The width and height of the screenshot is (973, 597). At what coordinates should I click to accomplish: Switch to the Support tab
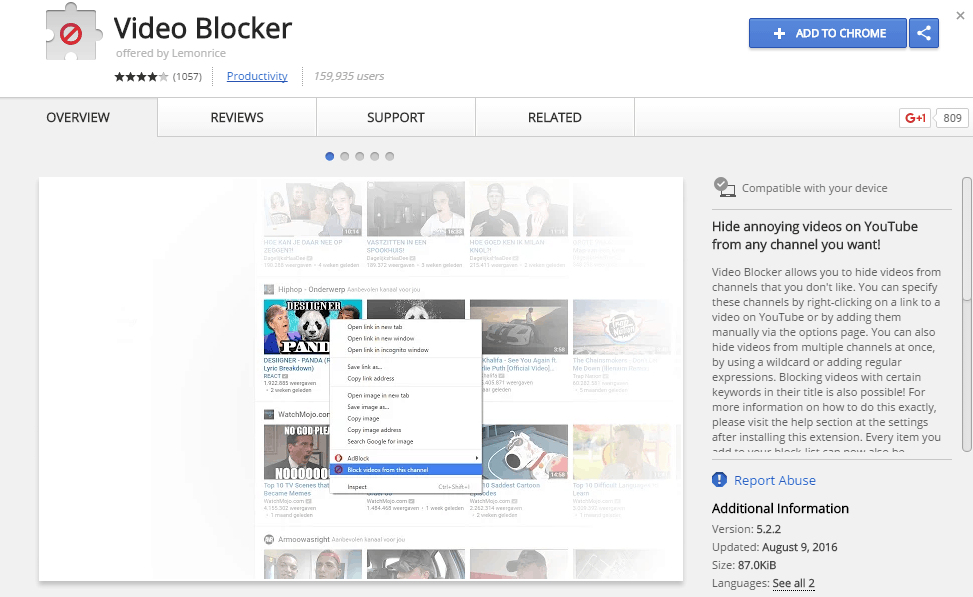pyautogui.click(x=396, y=117)
